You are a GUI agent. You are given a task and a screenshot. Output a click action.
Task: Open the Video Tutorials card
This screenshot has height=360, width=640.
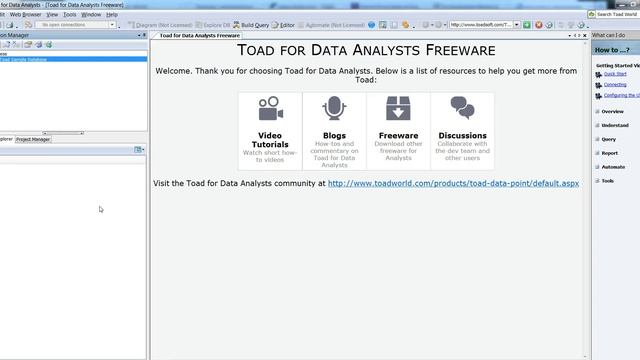270,131
